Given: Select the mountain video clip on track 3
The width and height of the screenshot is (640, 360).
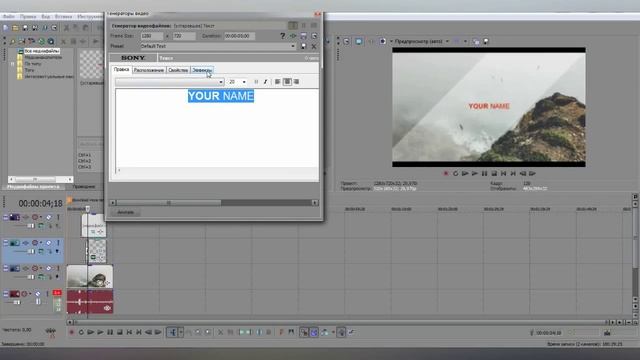Looking at the screenshot, I should 90,276.
